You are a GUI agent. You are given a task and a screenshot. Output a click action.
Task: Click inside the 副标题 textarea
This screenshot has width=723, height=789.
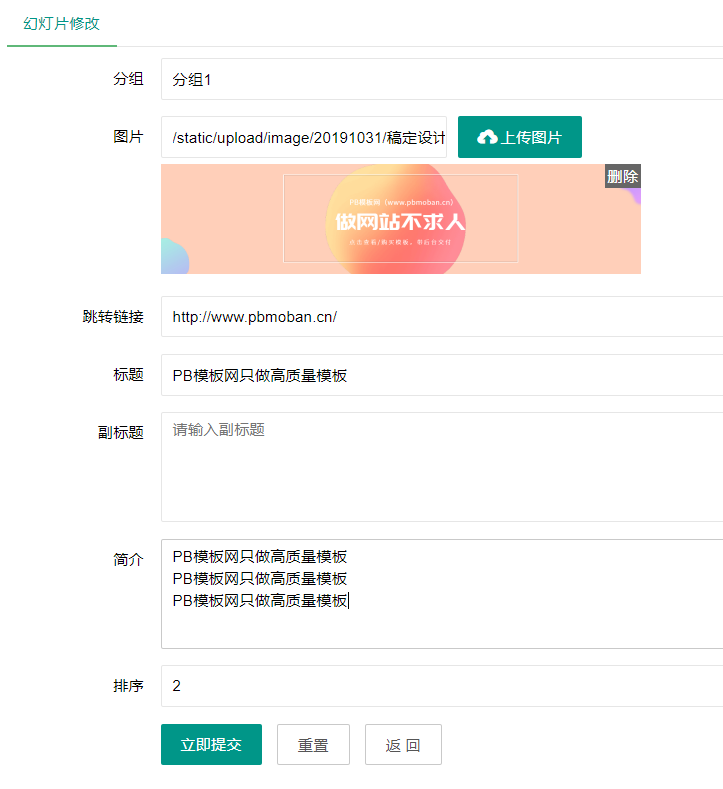pyautogui.click(x=440, y=466)
